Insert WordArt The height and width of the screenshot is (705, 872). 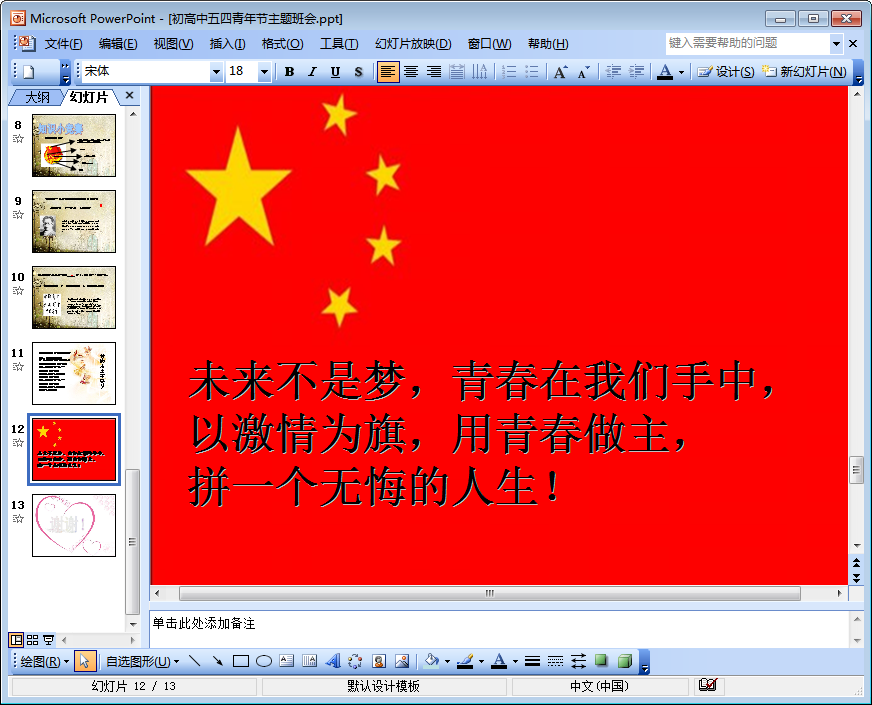[333, 661]
